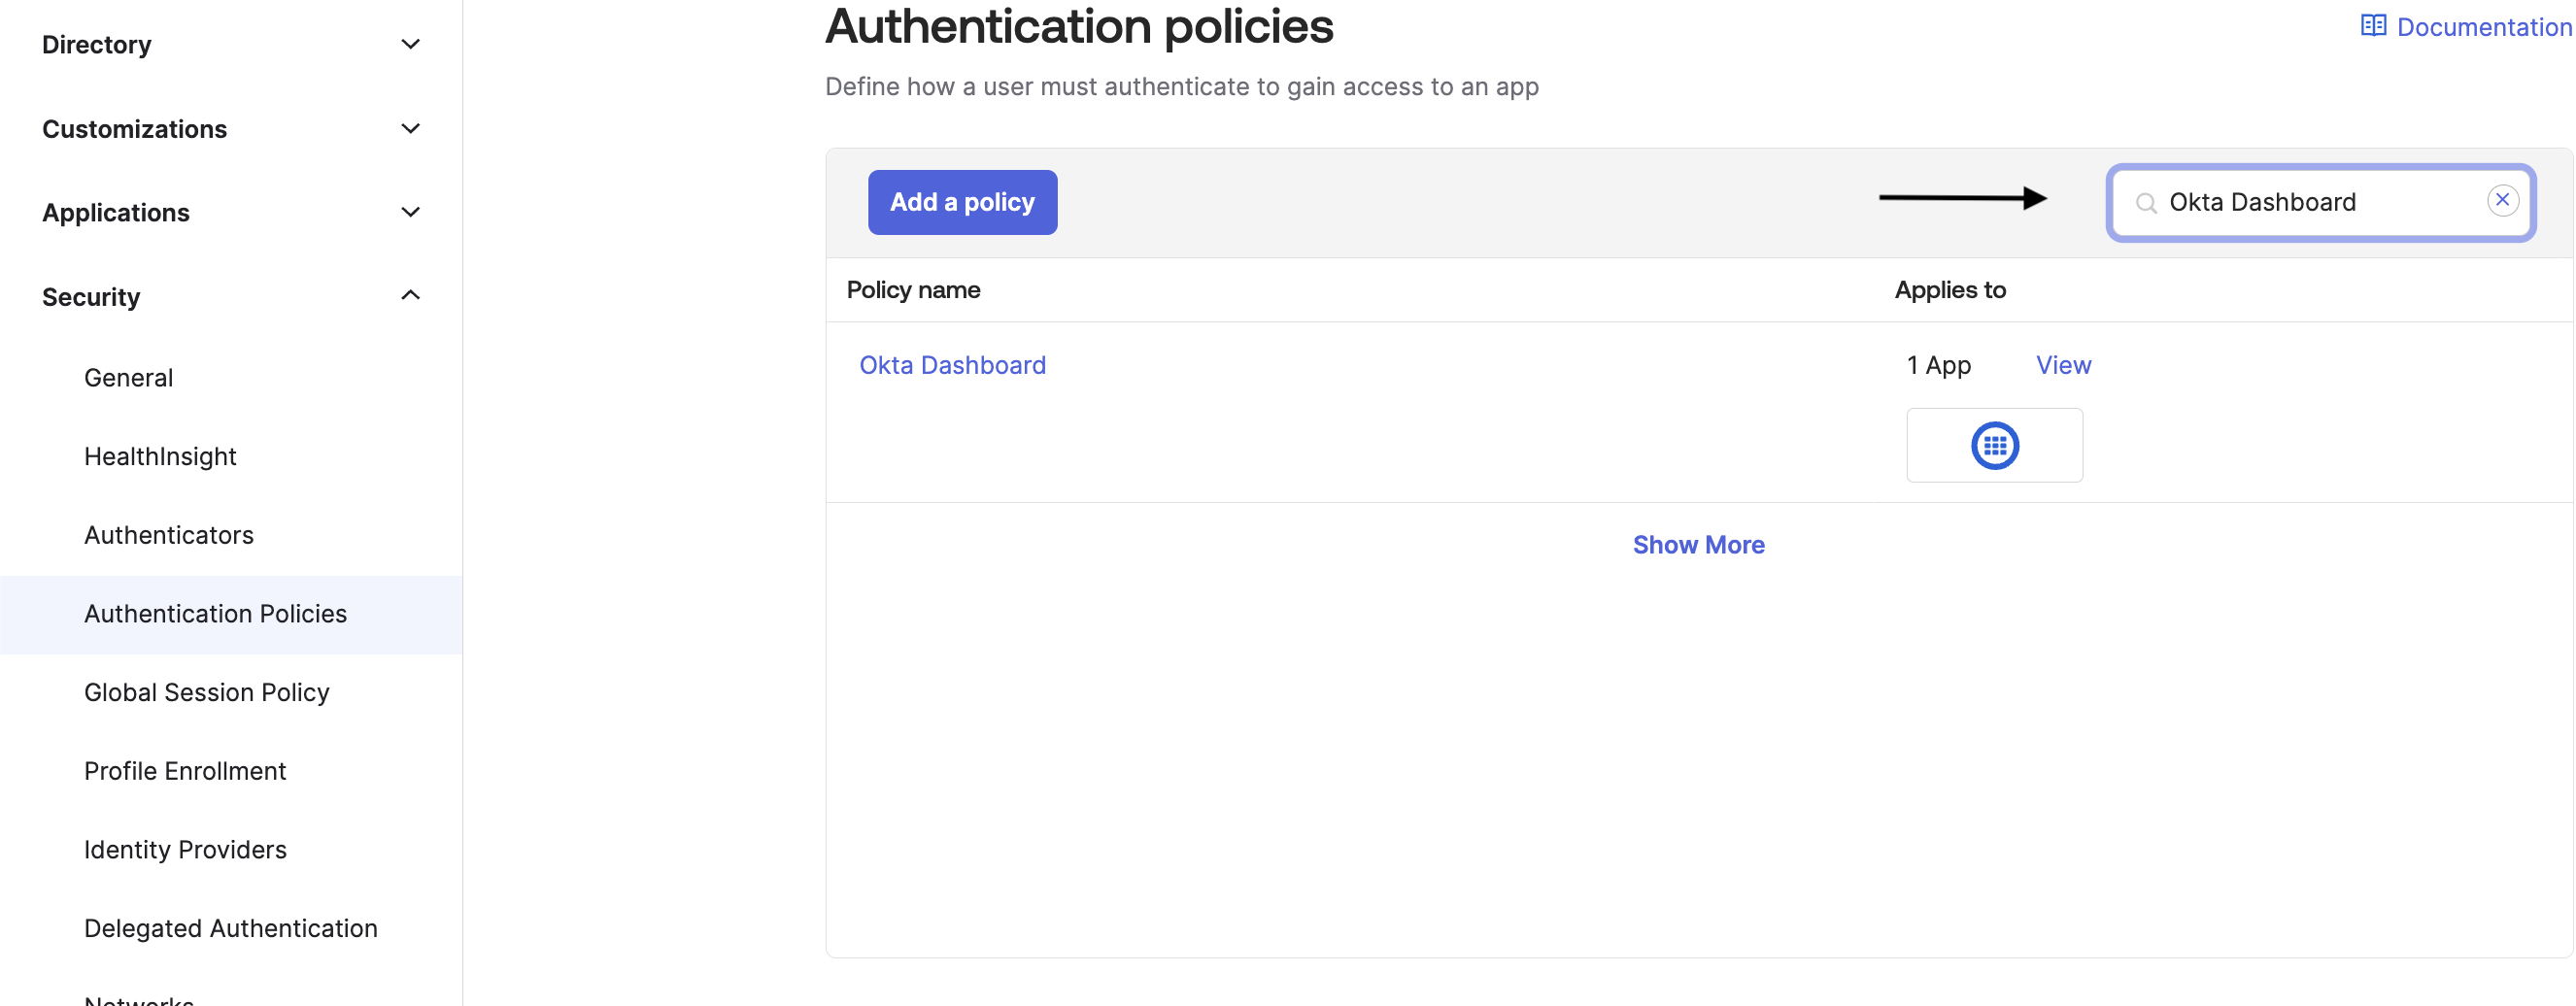Click the Add a policy button
Viewport: 2576px width, 1006px height.
(x=962, y=202)
